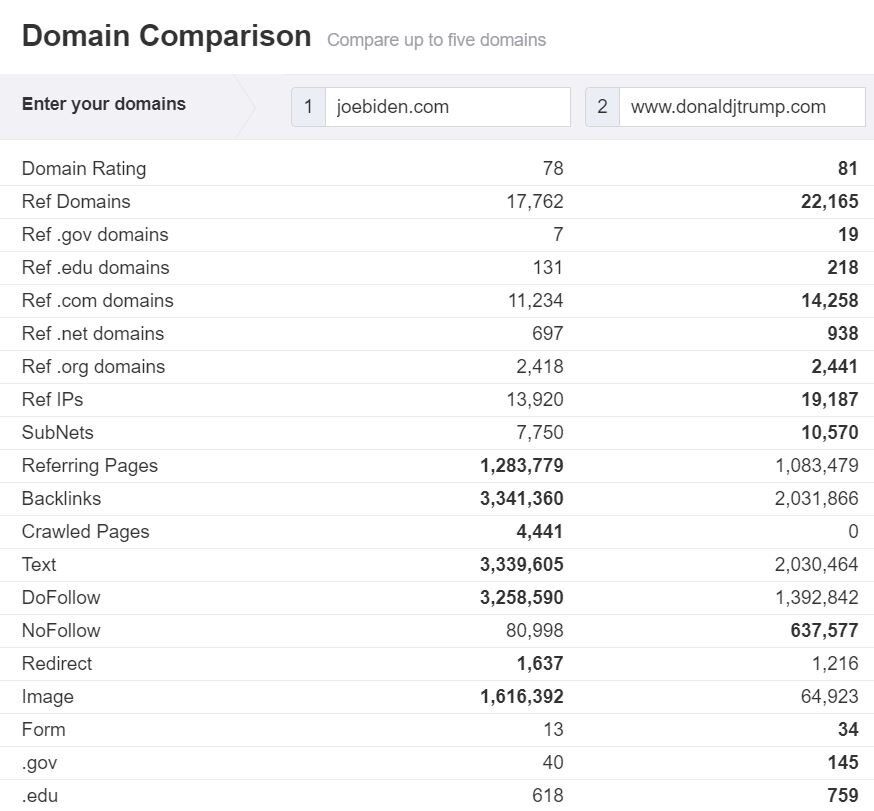The width and height of the screenshot is (874, 811).
Task: Click Ref .net domains value 697
Action: coord(548,333)
